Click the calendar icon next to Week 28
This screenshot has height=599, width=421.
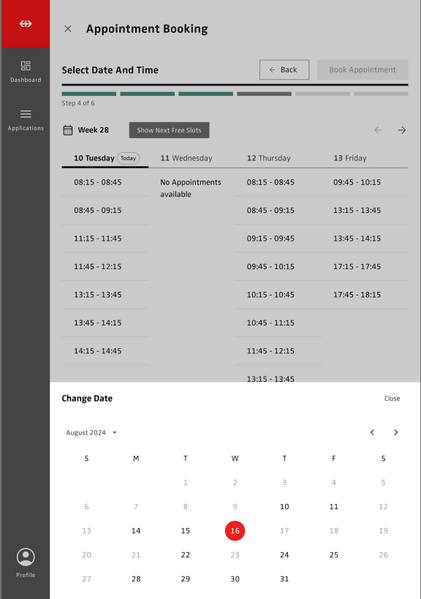click(x=68, y=130)
